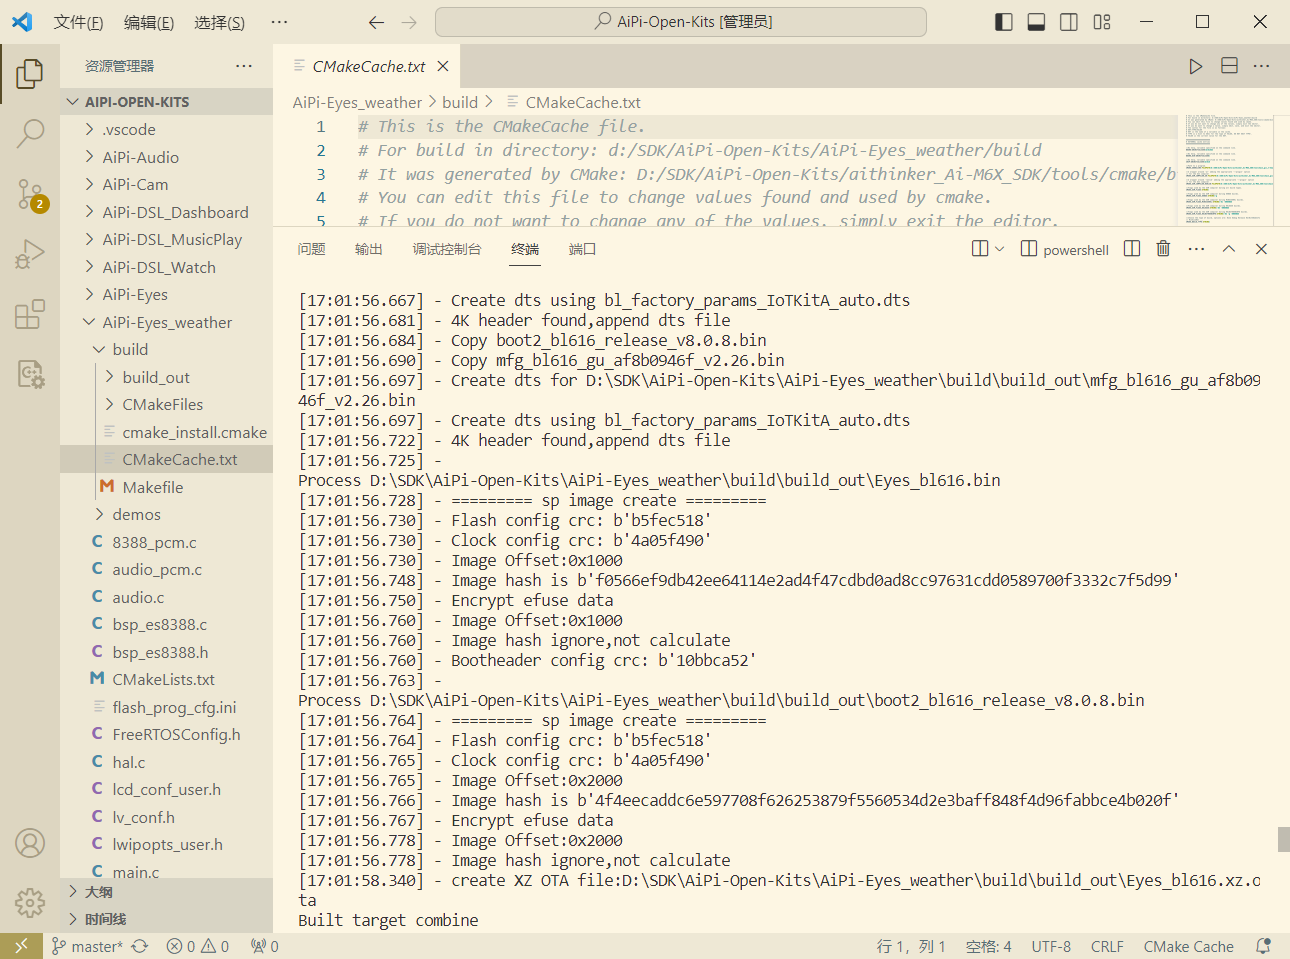1290x959 pixels.
Task: Click the VS Code logo icon
Action: click(x=22, y=21)
